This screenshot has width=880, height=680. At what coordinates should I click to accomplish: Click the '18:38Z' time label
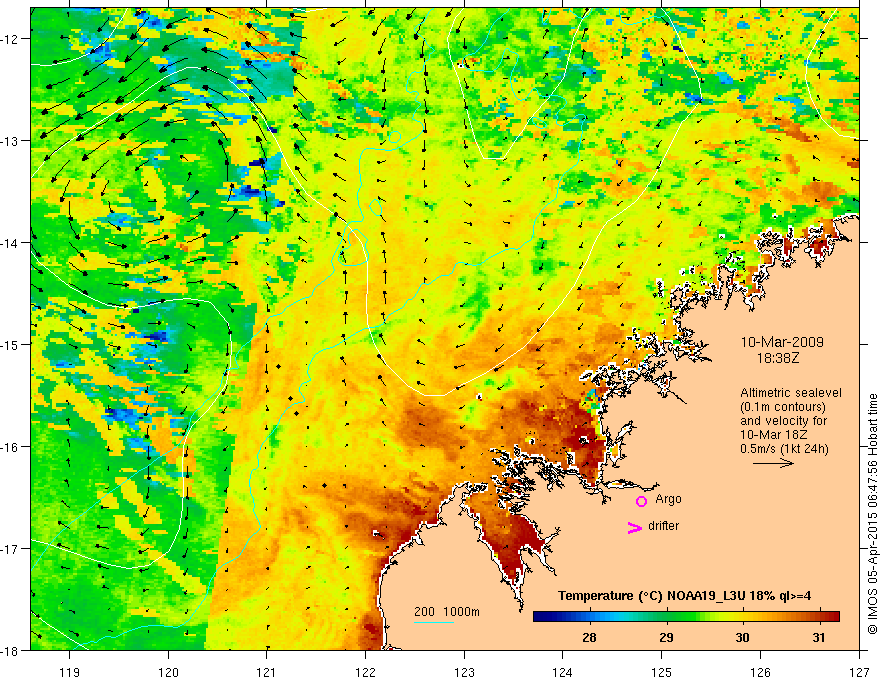pyautogui.click(x=777, y=358)
